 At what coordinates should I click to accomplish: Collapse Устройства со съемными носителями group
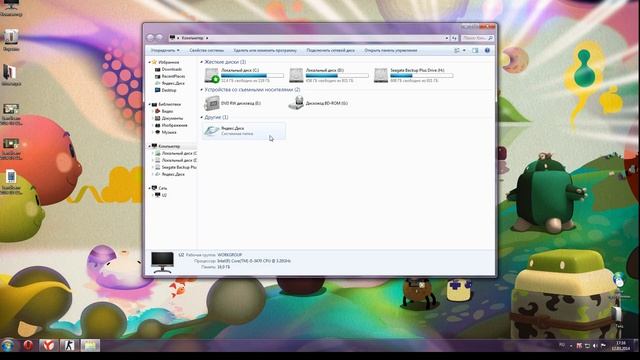[202, 89]
